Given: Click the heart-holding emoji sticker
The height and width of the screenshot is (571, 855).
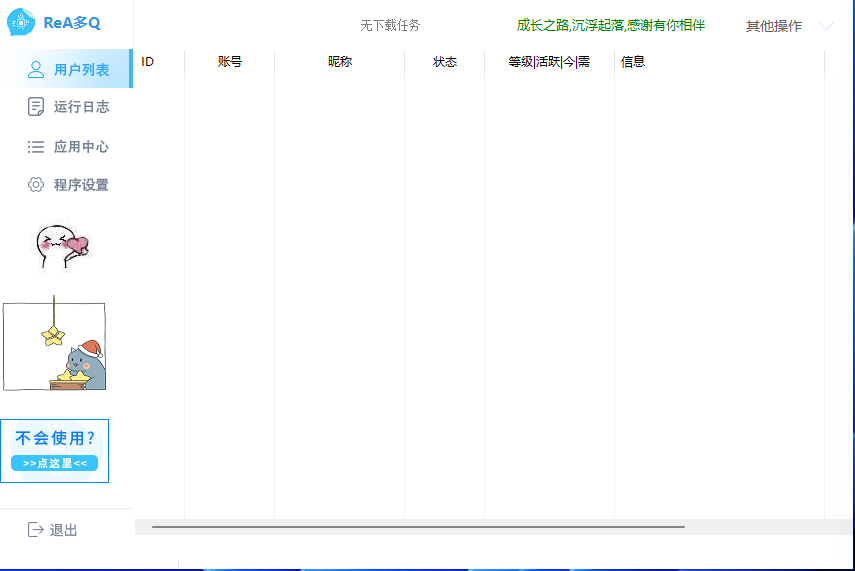Looking at the screenshot, I should coord(62,245).
